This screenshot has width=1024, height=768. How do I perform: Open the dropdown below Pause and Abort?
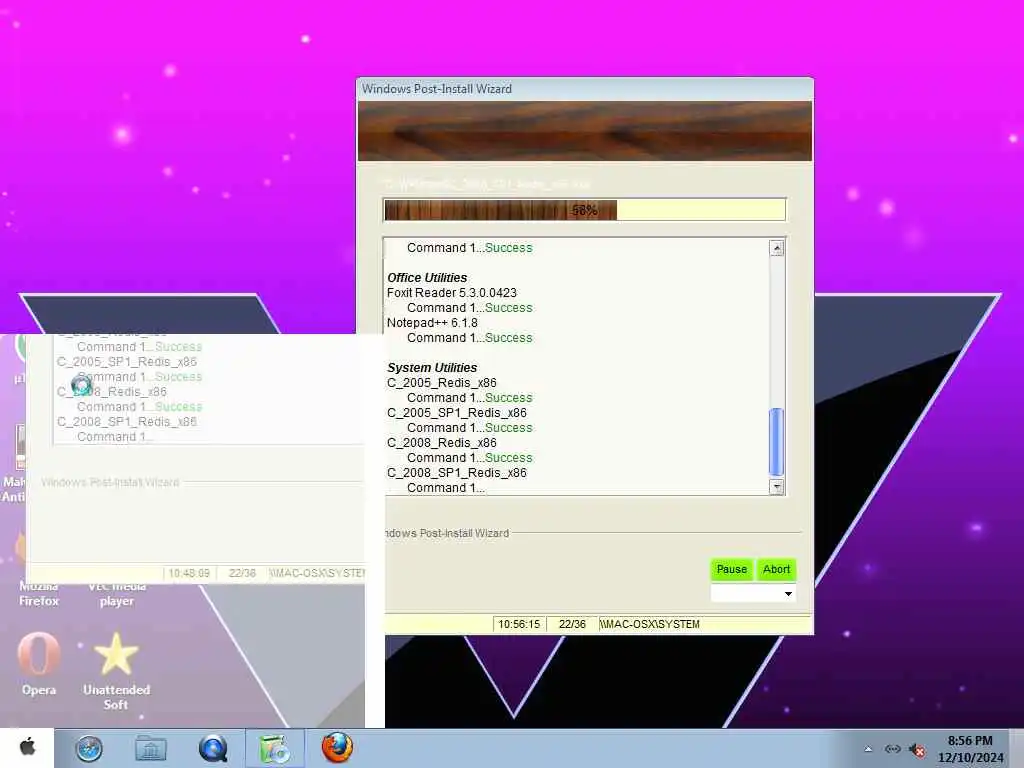tap(753, 594)
